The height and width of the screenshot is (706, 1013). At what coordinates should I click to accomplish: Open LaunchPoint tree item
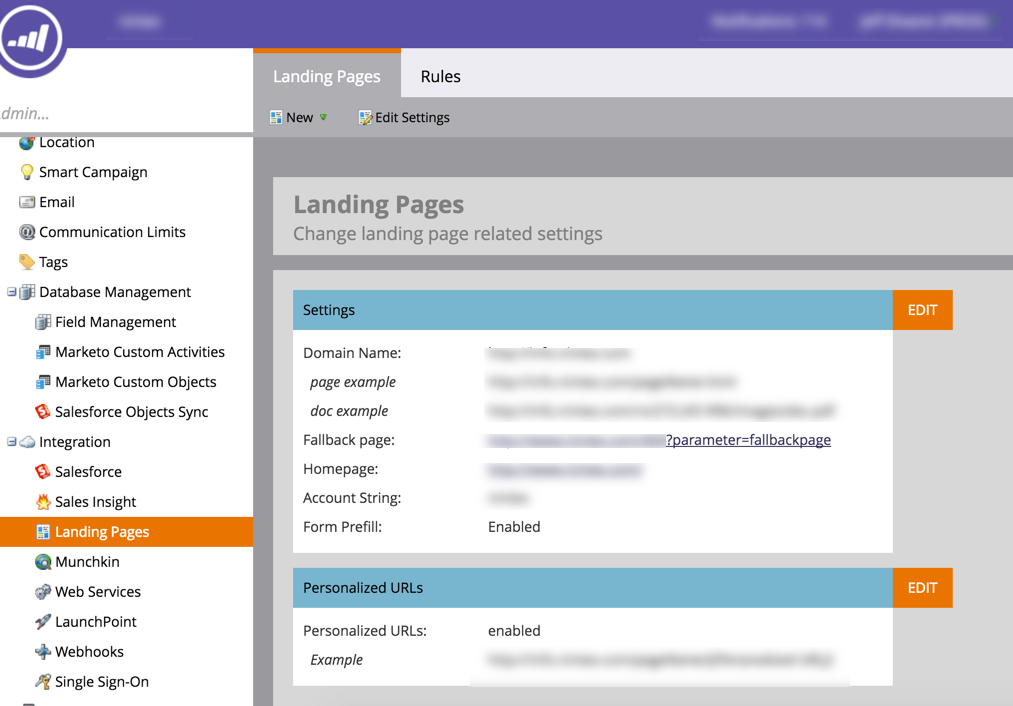[96, 621]
